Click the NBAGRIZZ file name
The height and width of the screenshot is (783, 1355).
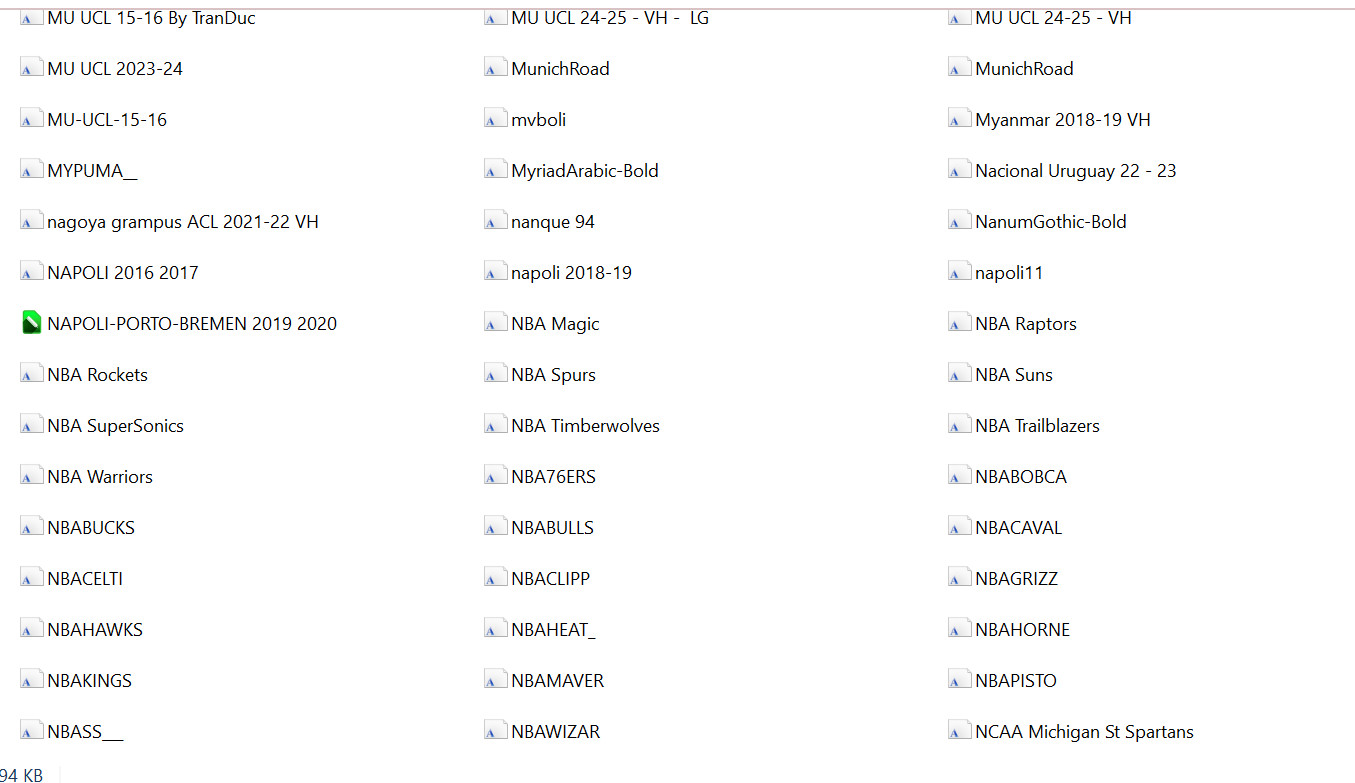pos(1016,578)
